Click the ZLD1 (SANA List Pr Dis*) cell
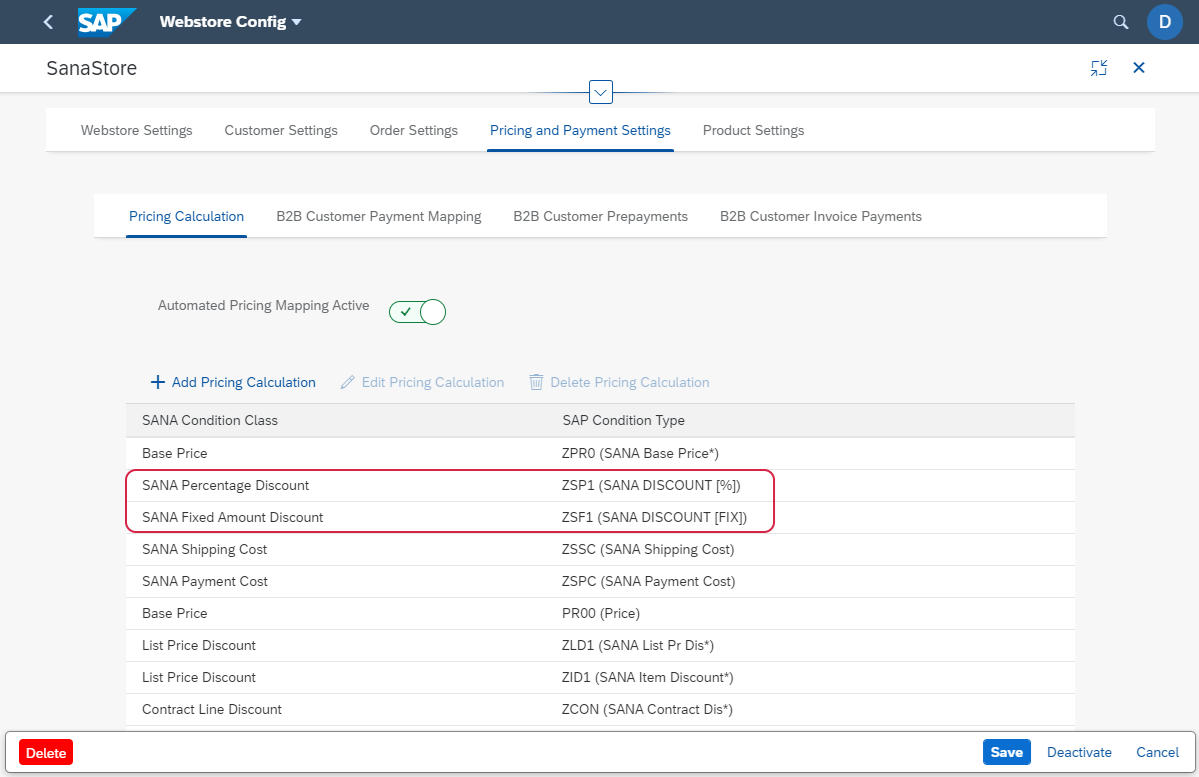Viewport: 1199px width, 777px height. [x=638, y=645]
